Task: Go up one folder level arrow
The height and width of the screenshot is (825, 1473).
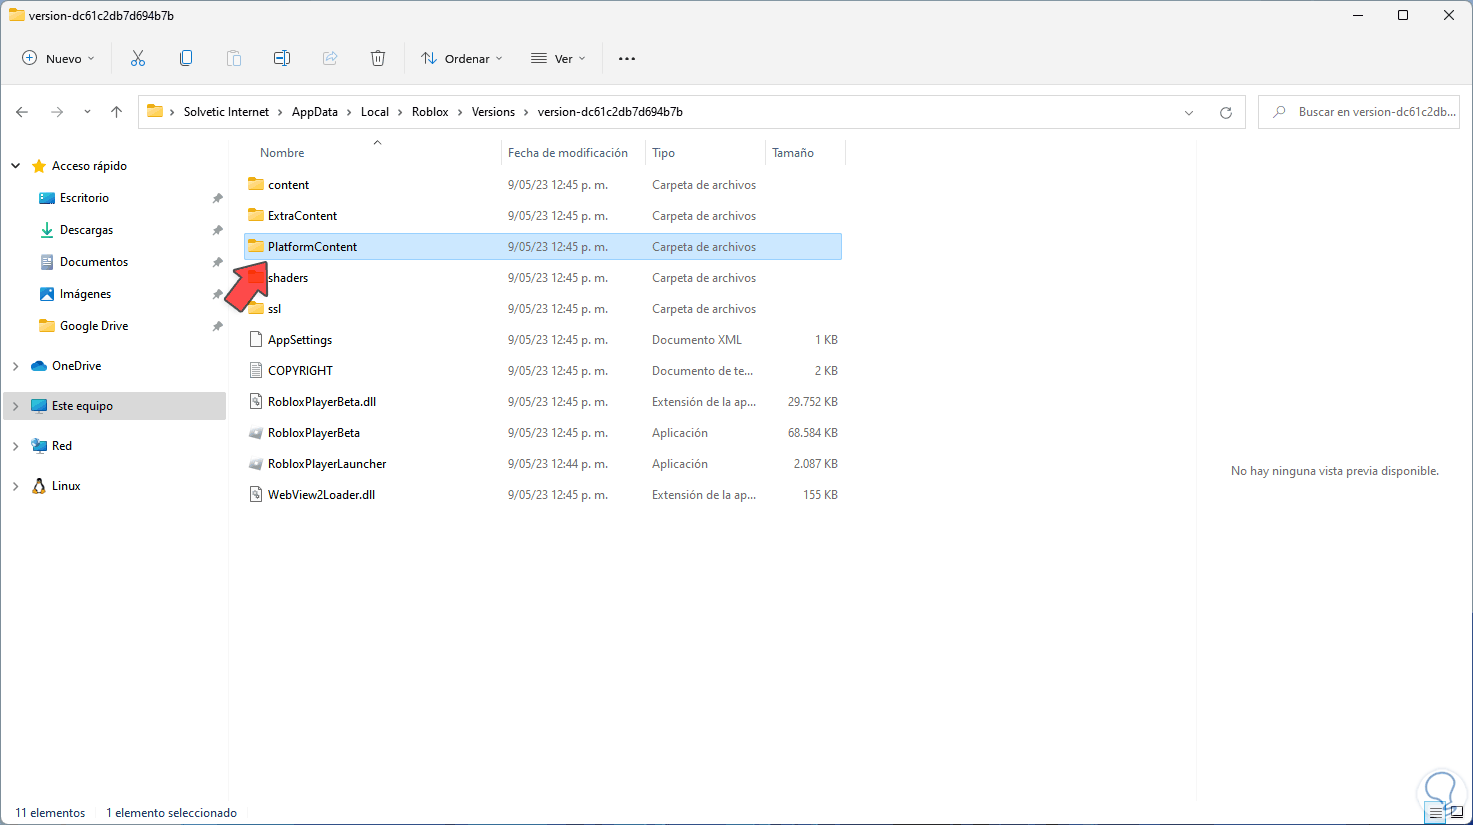Action: click(x=117, y=112)
